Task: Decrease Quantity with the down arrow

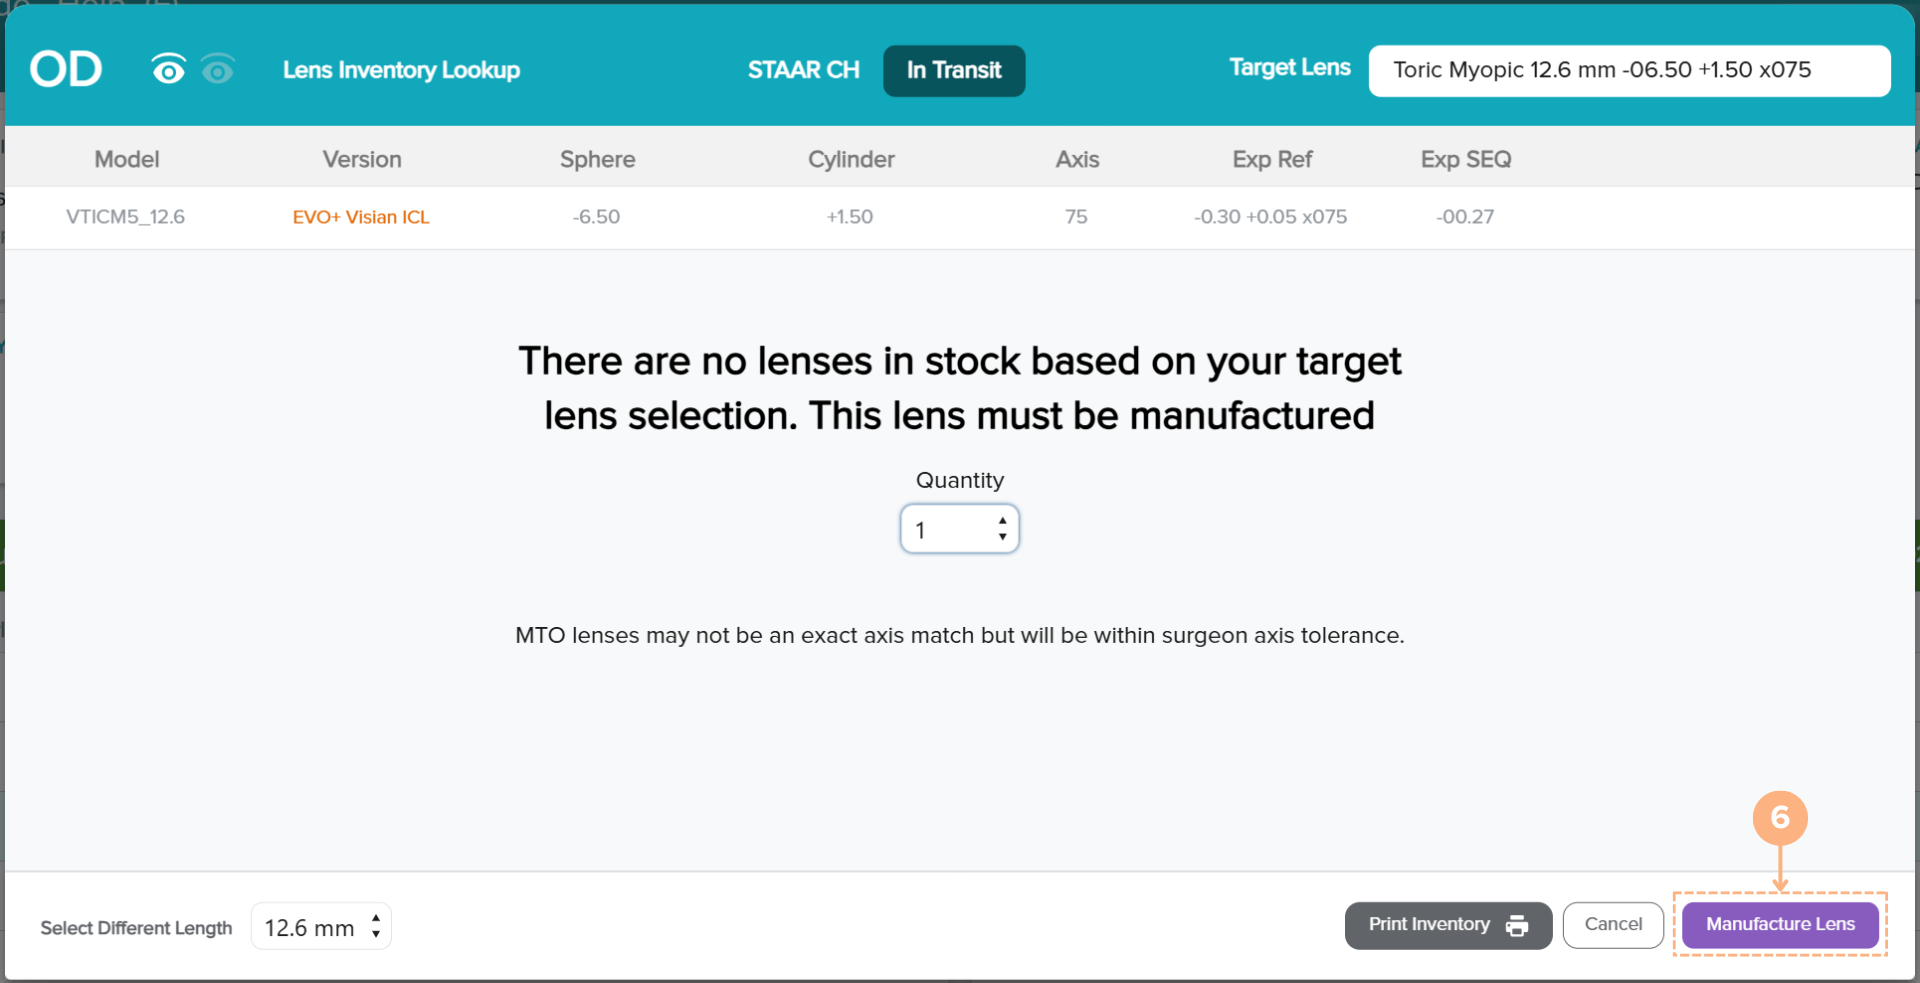Action: pyautogui.click(x=1002, y=537)
